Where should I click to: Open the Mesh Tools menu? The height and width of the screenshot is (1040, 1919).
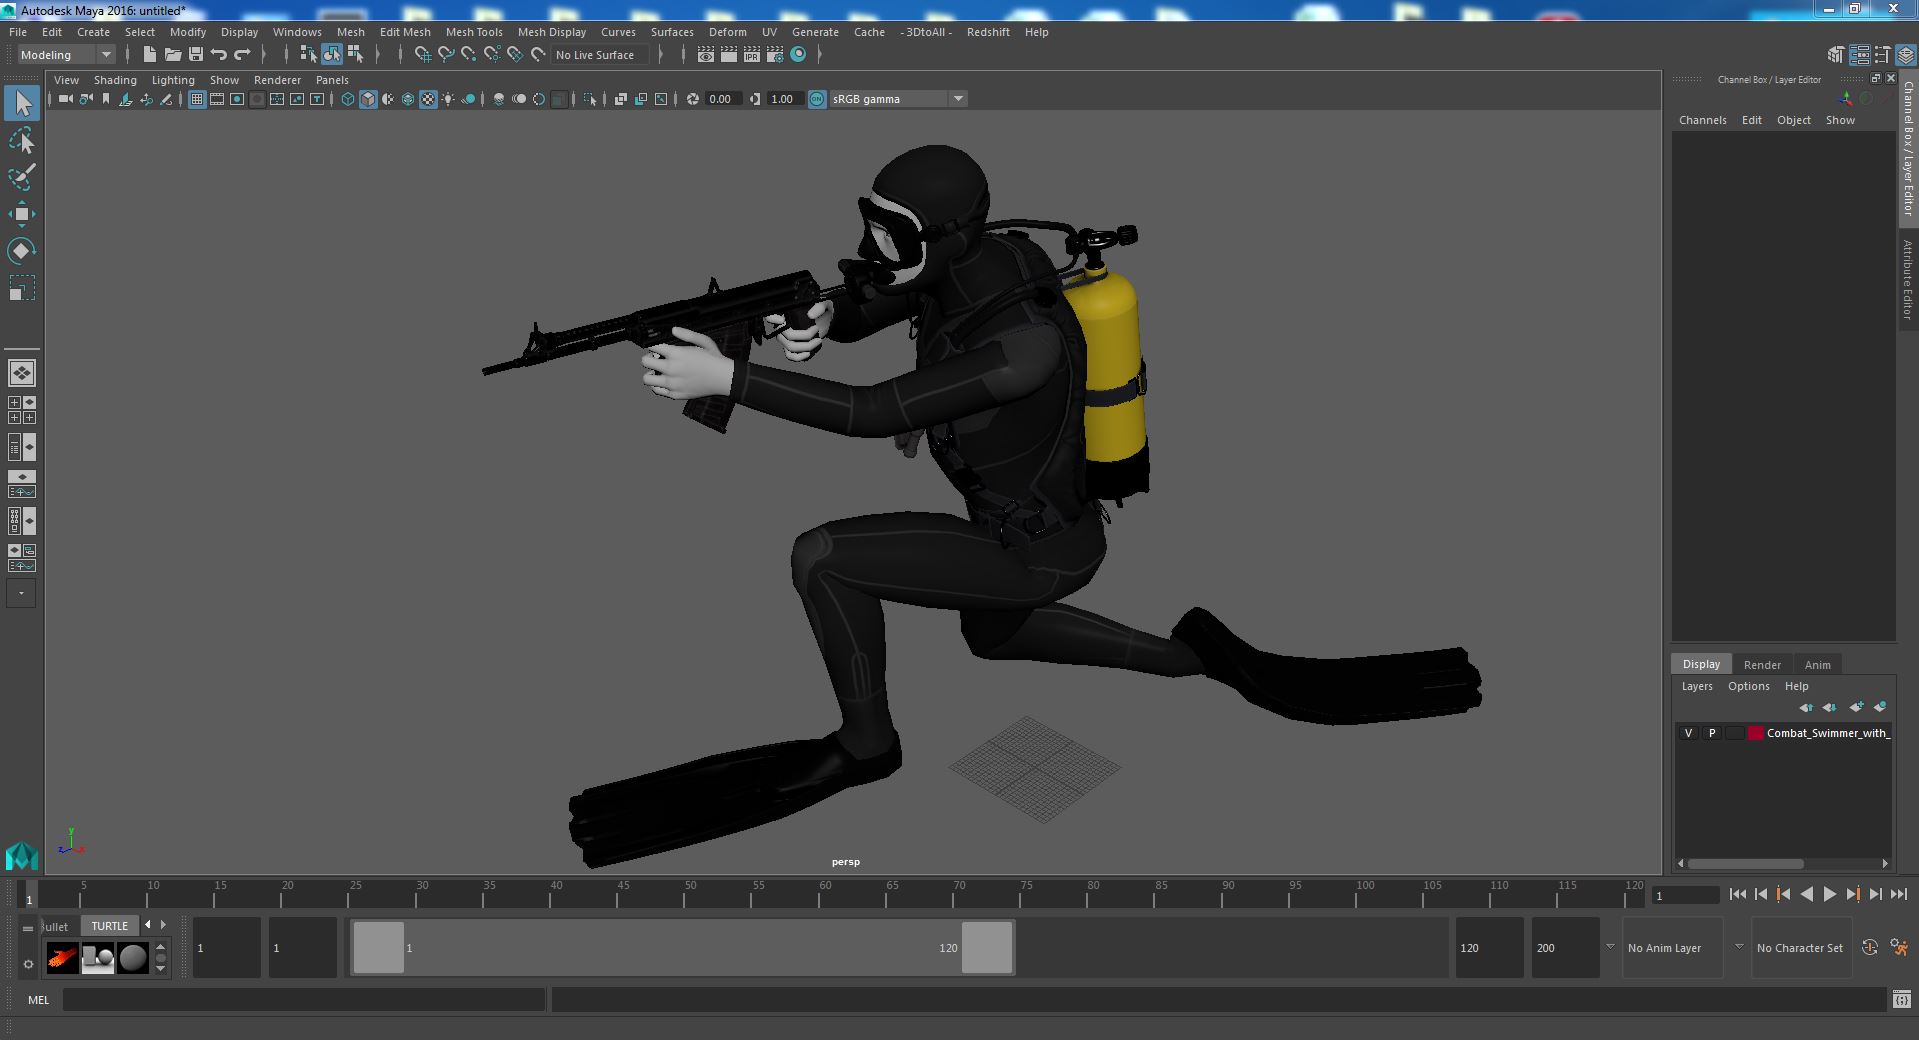(473, 32)
